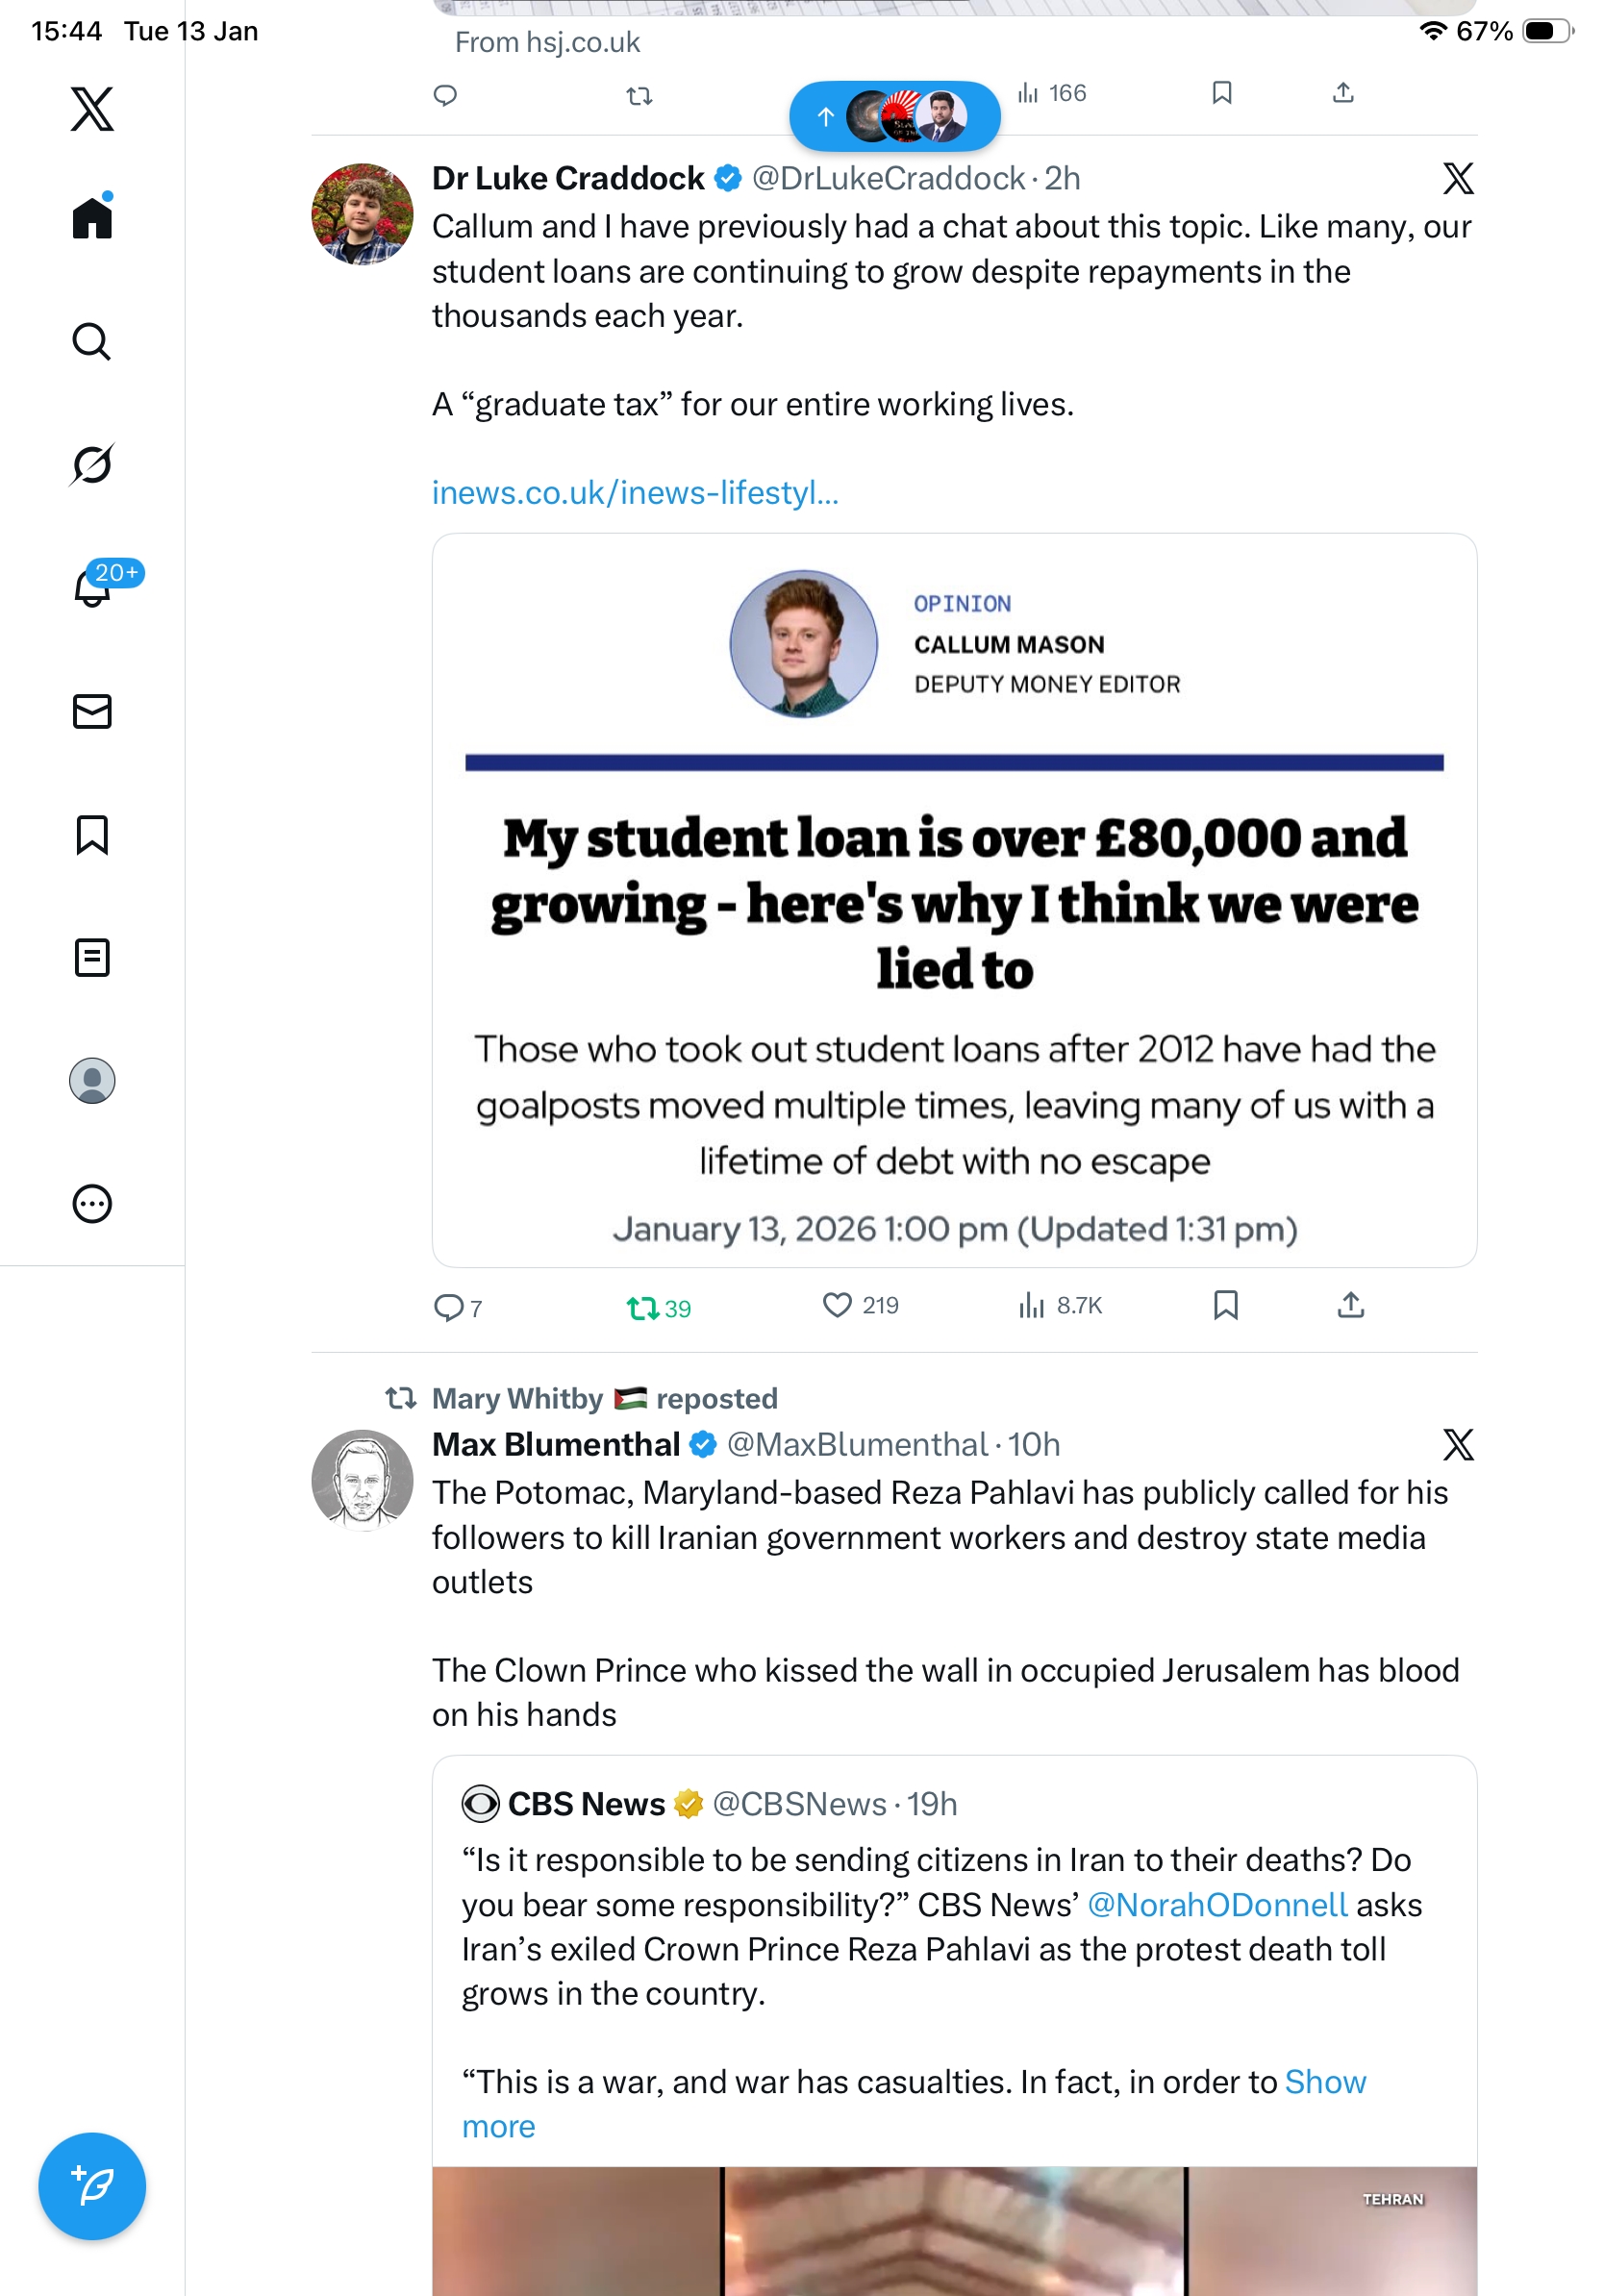Open Lists icon in sidebar
Image resolution: width=1604 pixels, height=2296 pixels.
coord(92,957)
